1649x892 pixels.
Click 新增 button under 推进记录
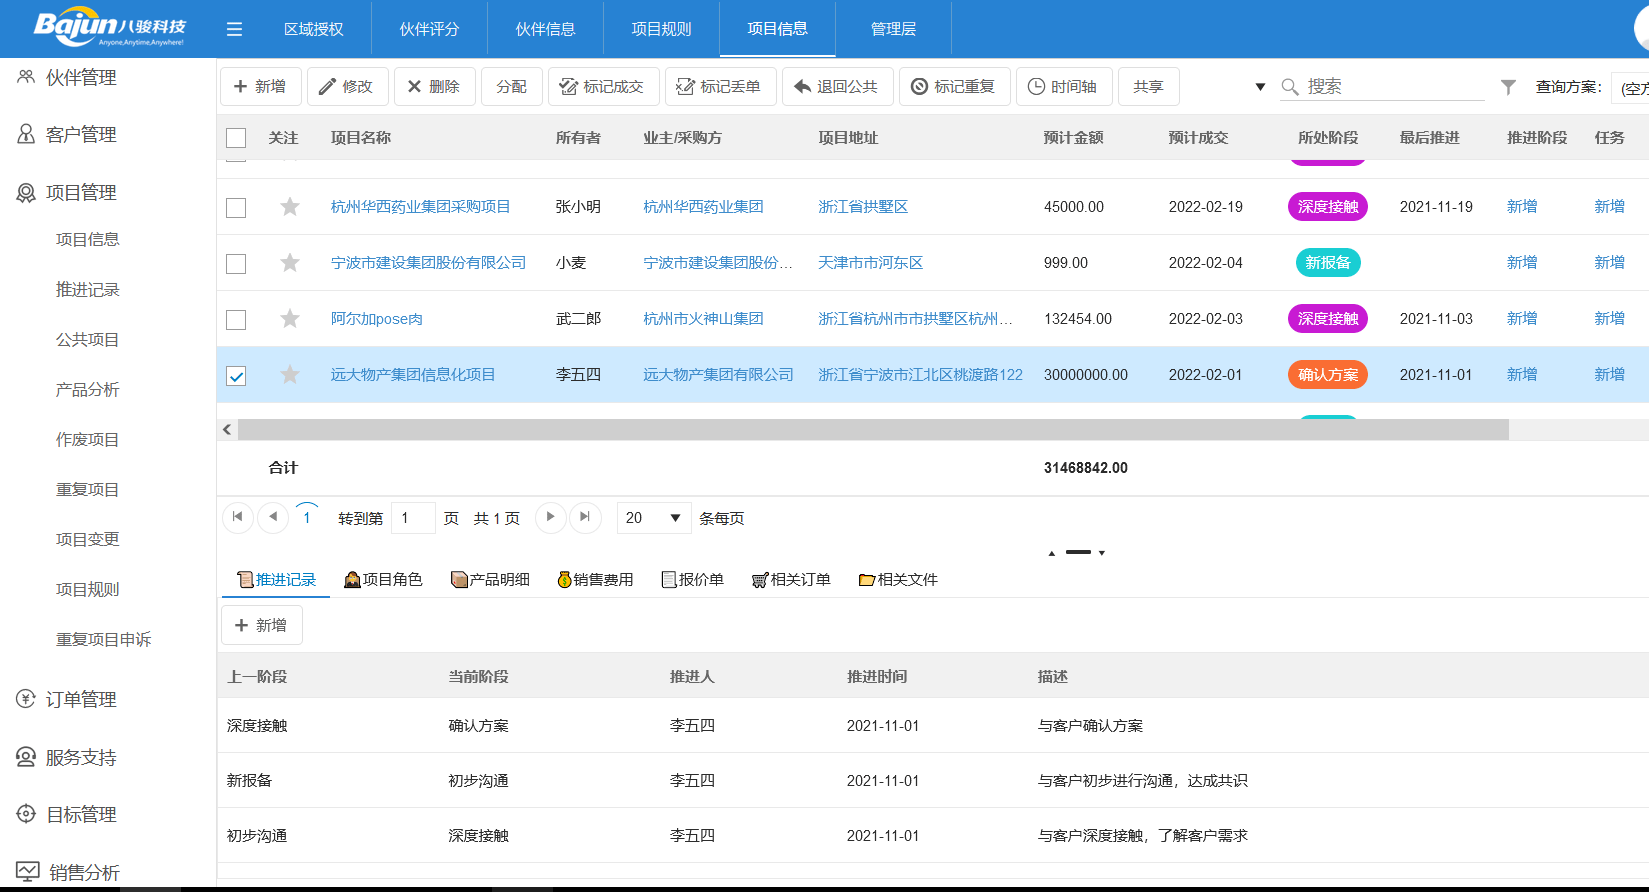coord(261,625)
